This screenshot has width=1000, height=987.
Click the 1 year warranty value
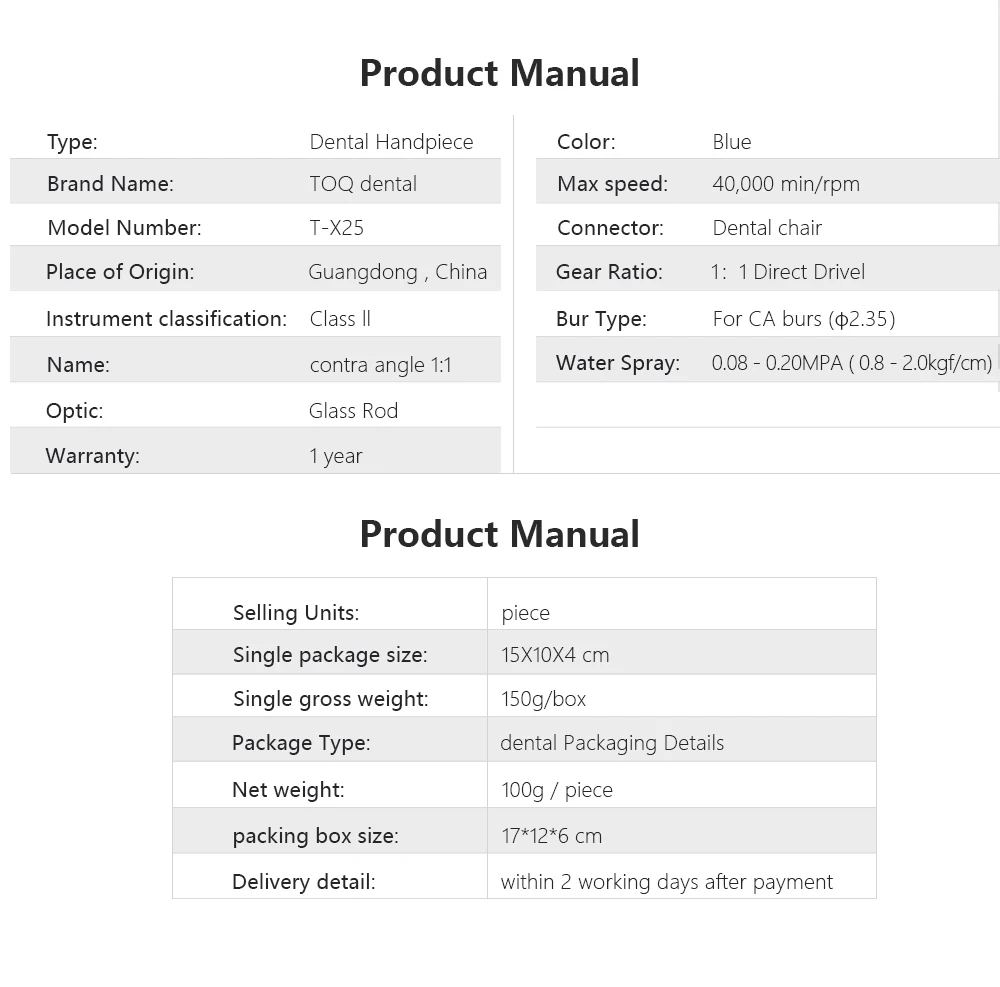(335, 456)
